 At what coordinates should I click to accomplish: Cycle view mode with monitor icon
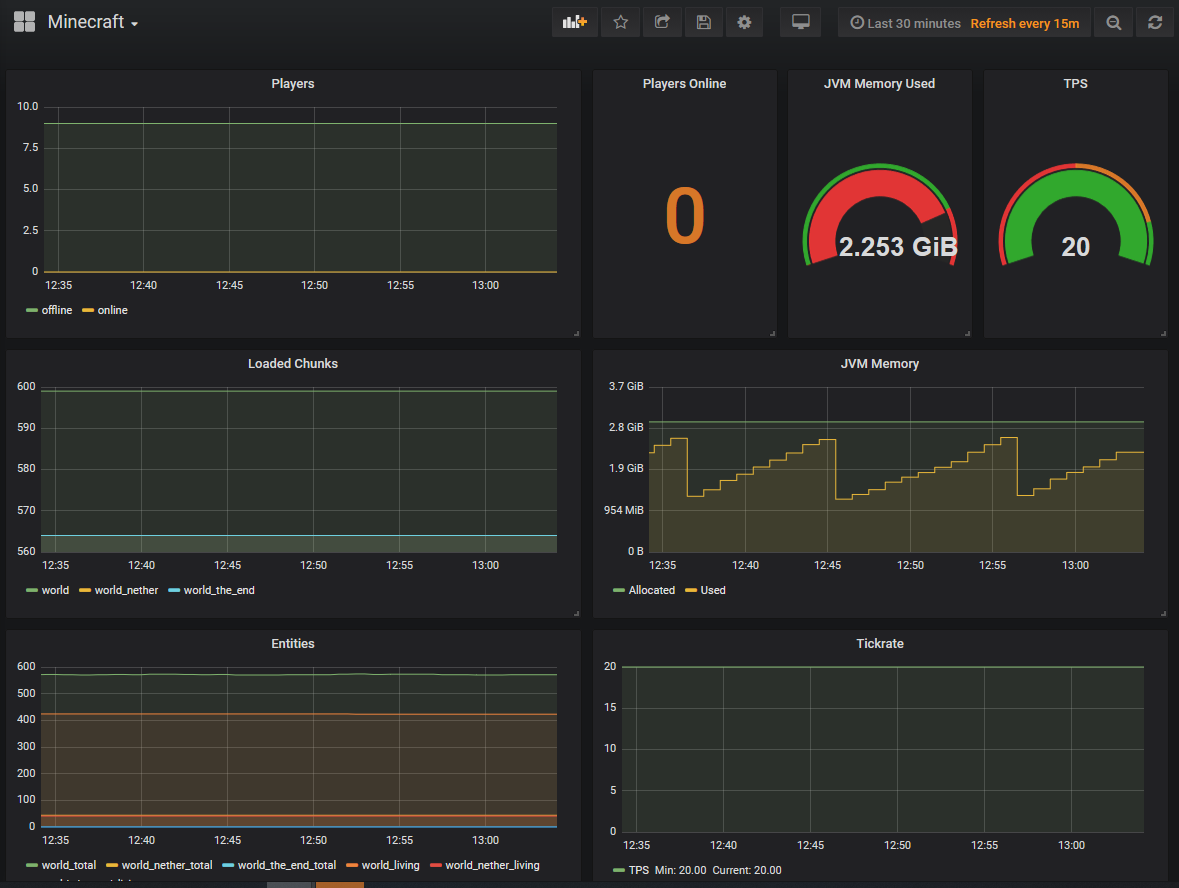coord(800,22)
